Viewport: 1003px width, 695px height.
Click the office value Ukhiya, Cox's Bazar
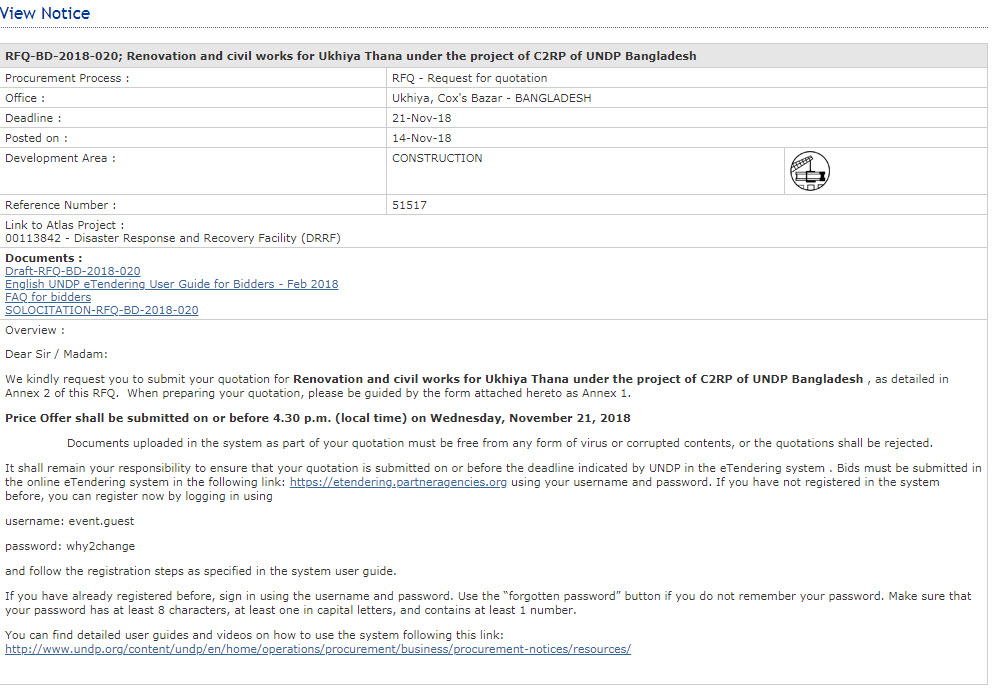tap(491, 98)
